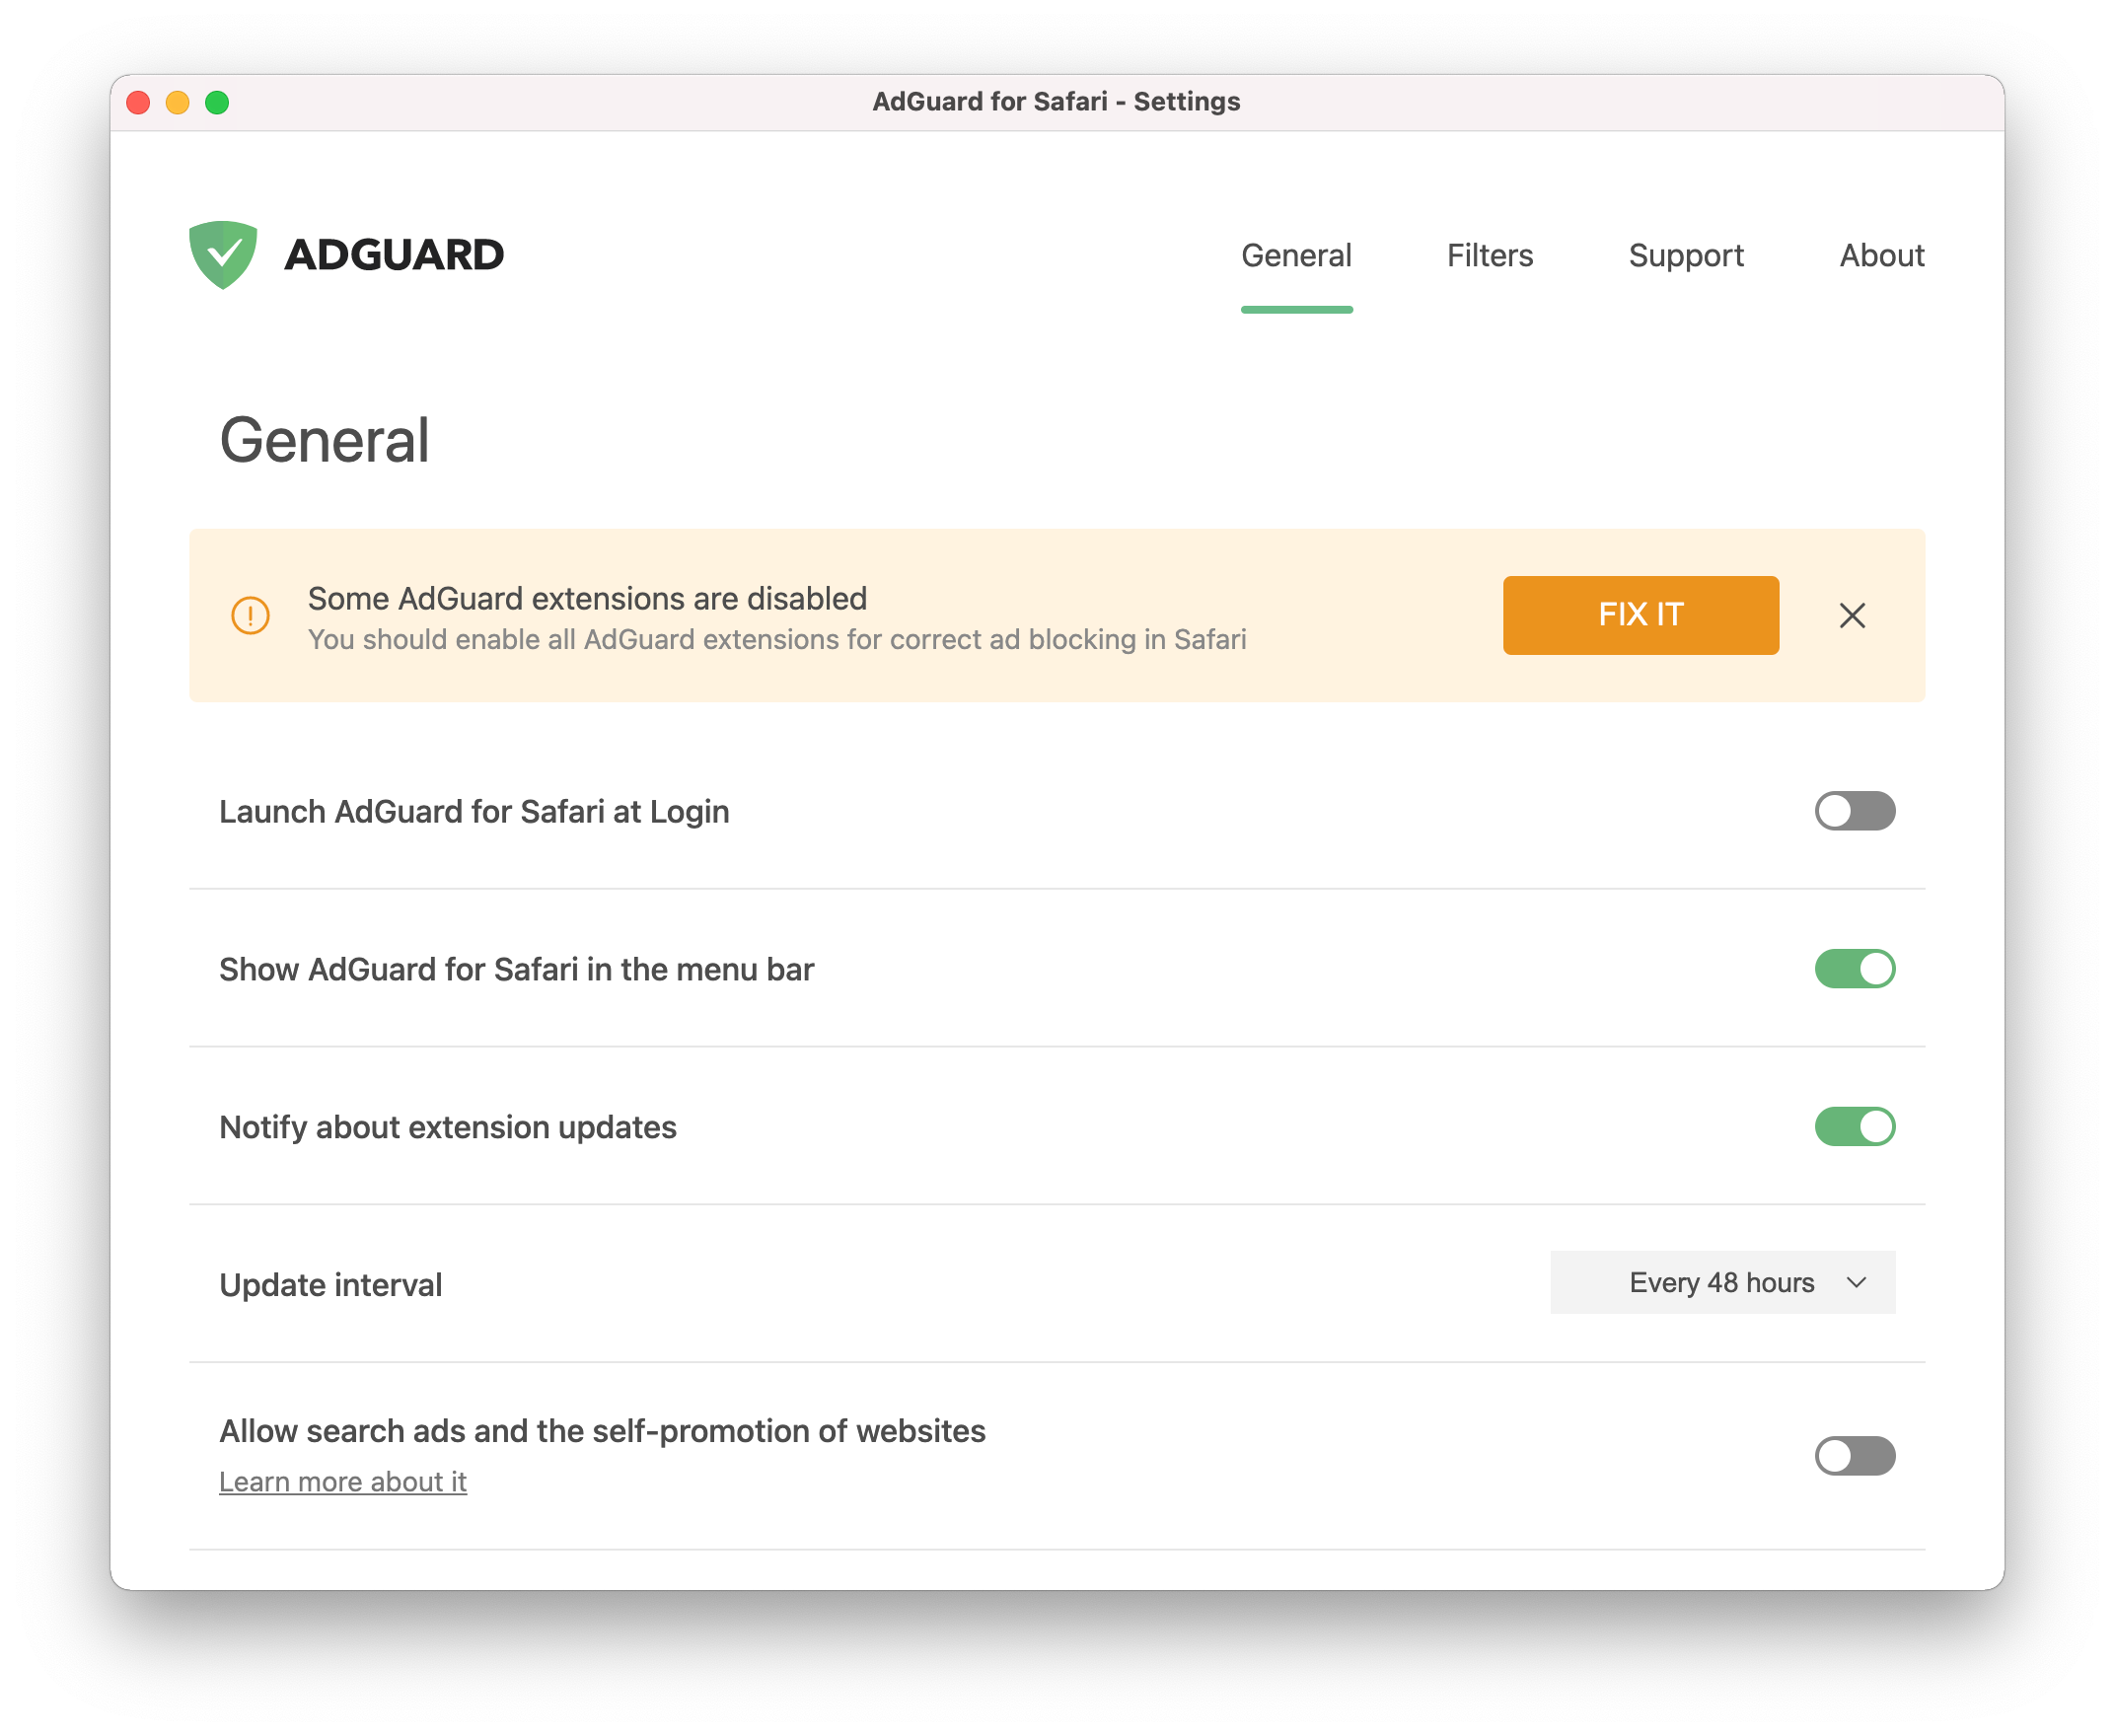Toggle 'Show AdGuard for Safari in the menu bar'
Viewport: 2115px width, 1736px height.
[1855, 969]
